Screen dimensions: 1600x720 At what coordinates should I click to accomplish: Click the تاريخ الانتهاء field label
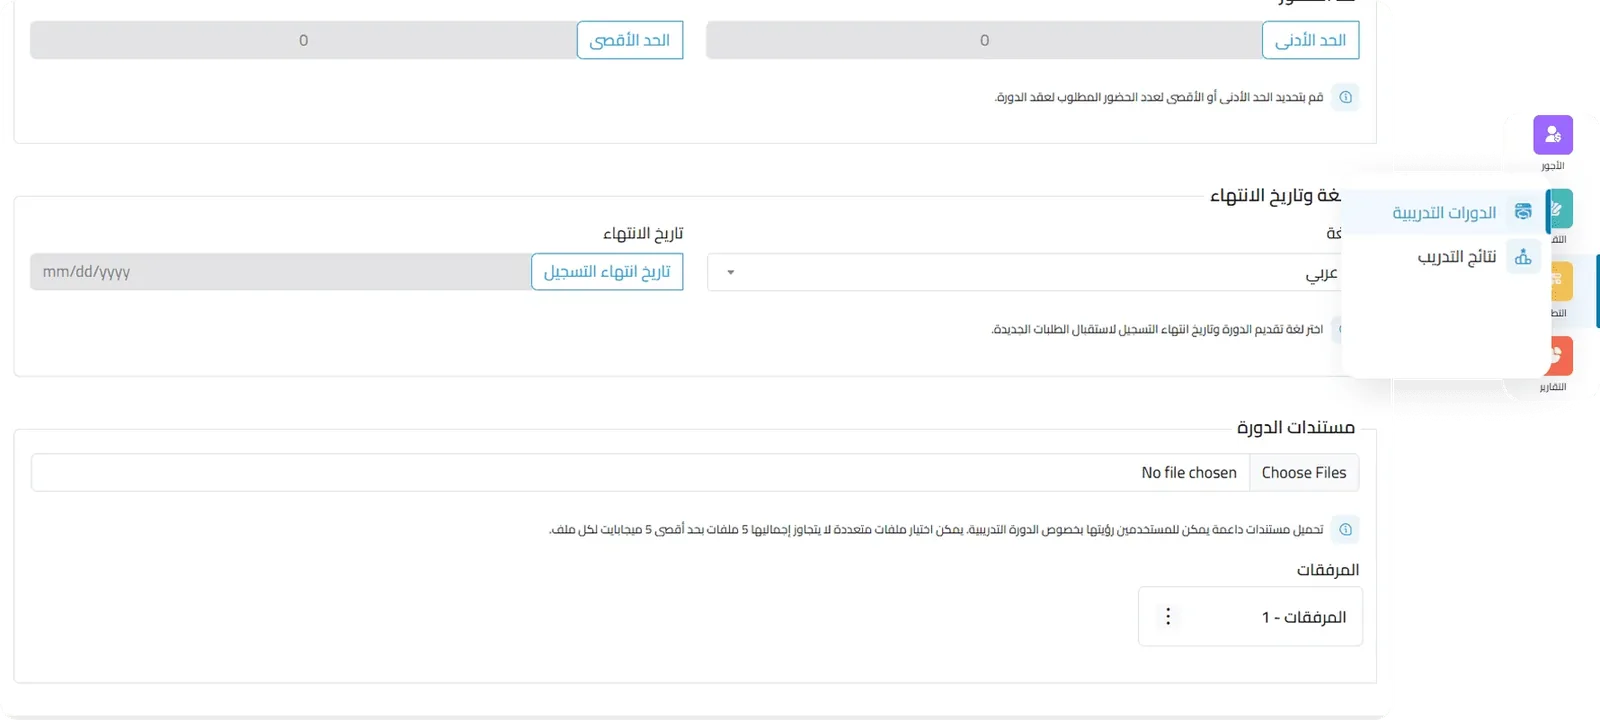(643, 233)
